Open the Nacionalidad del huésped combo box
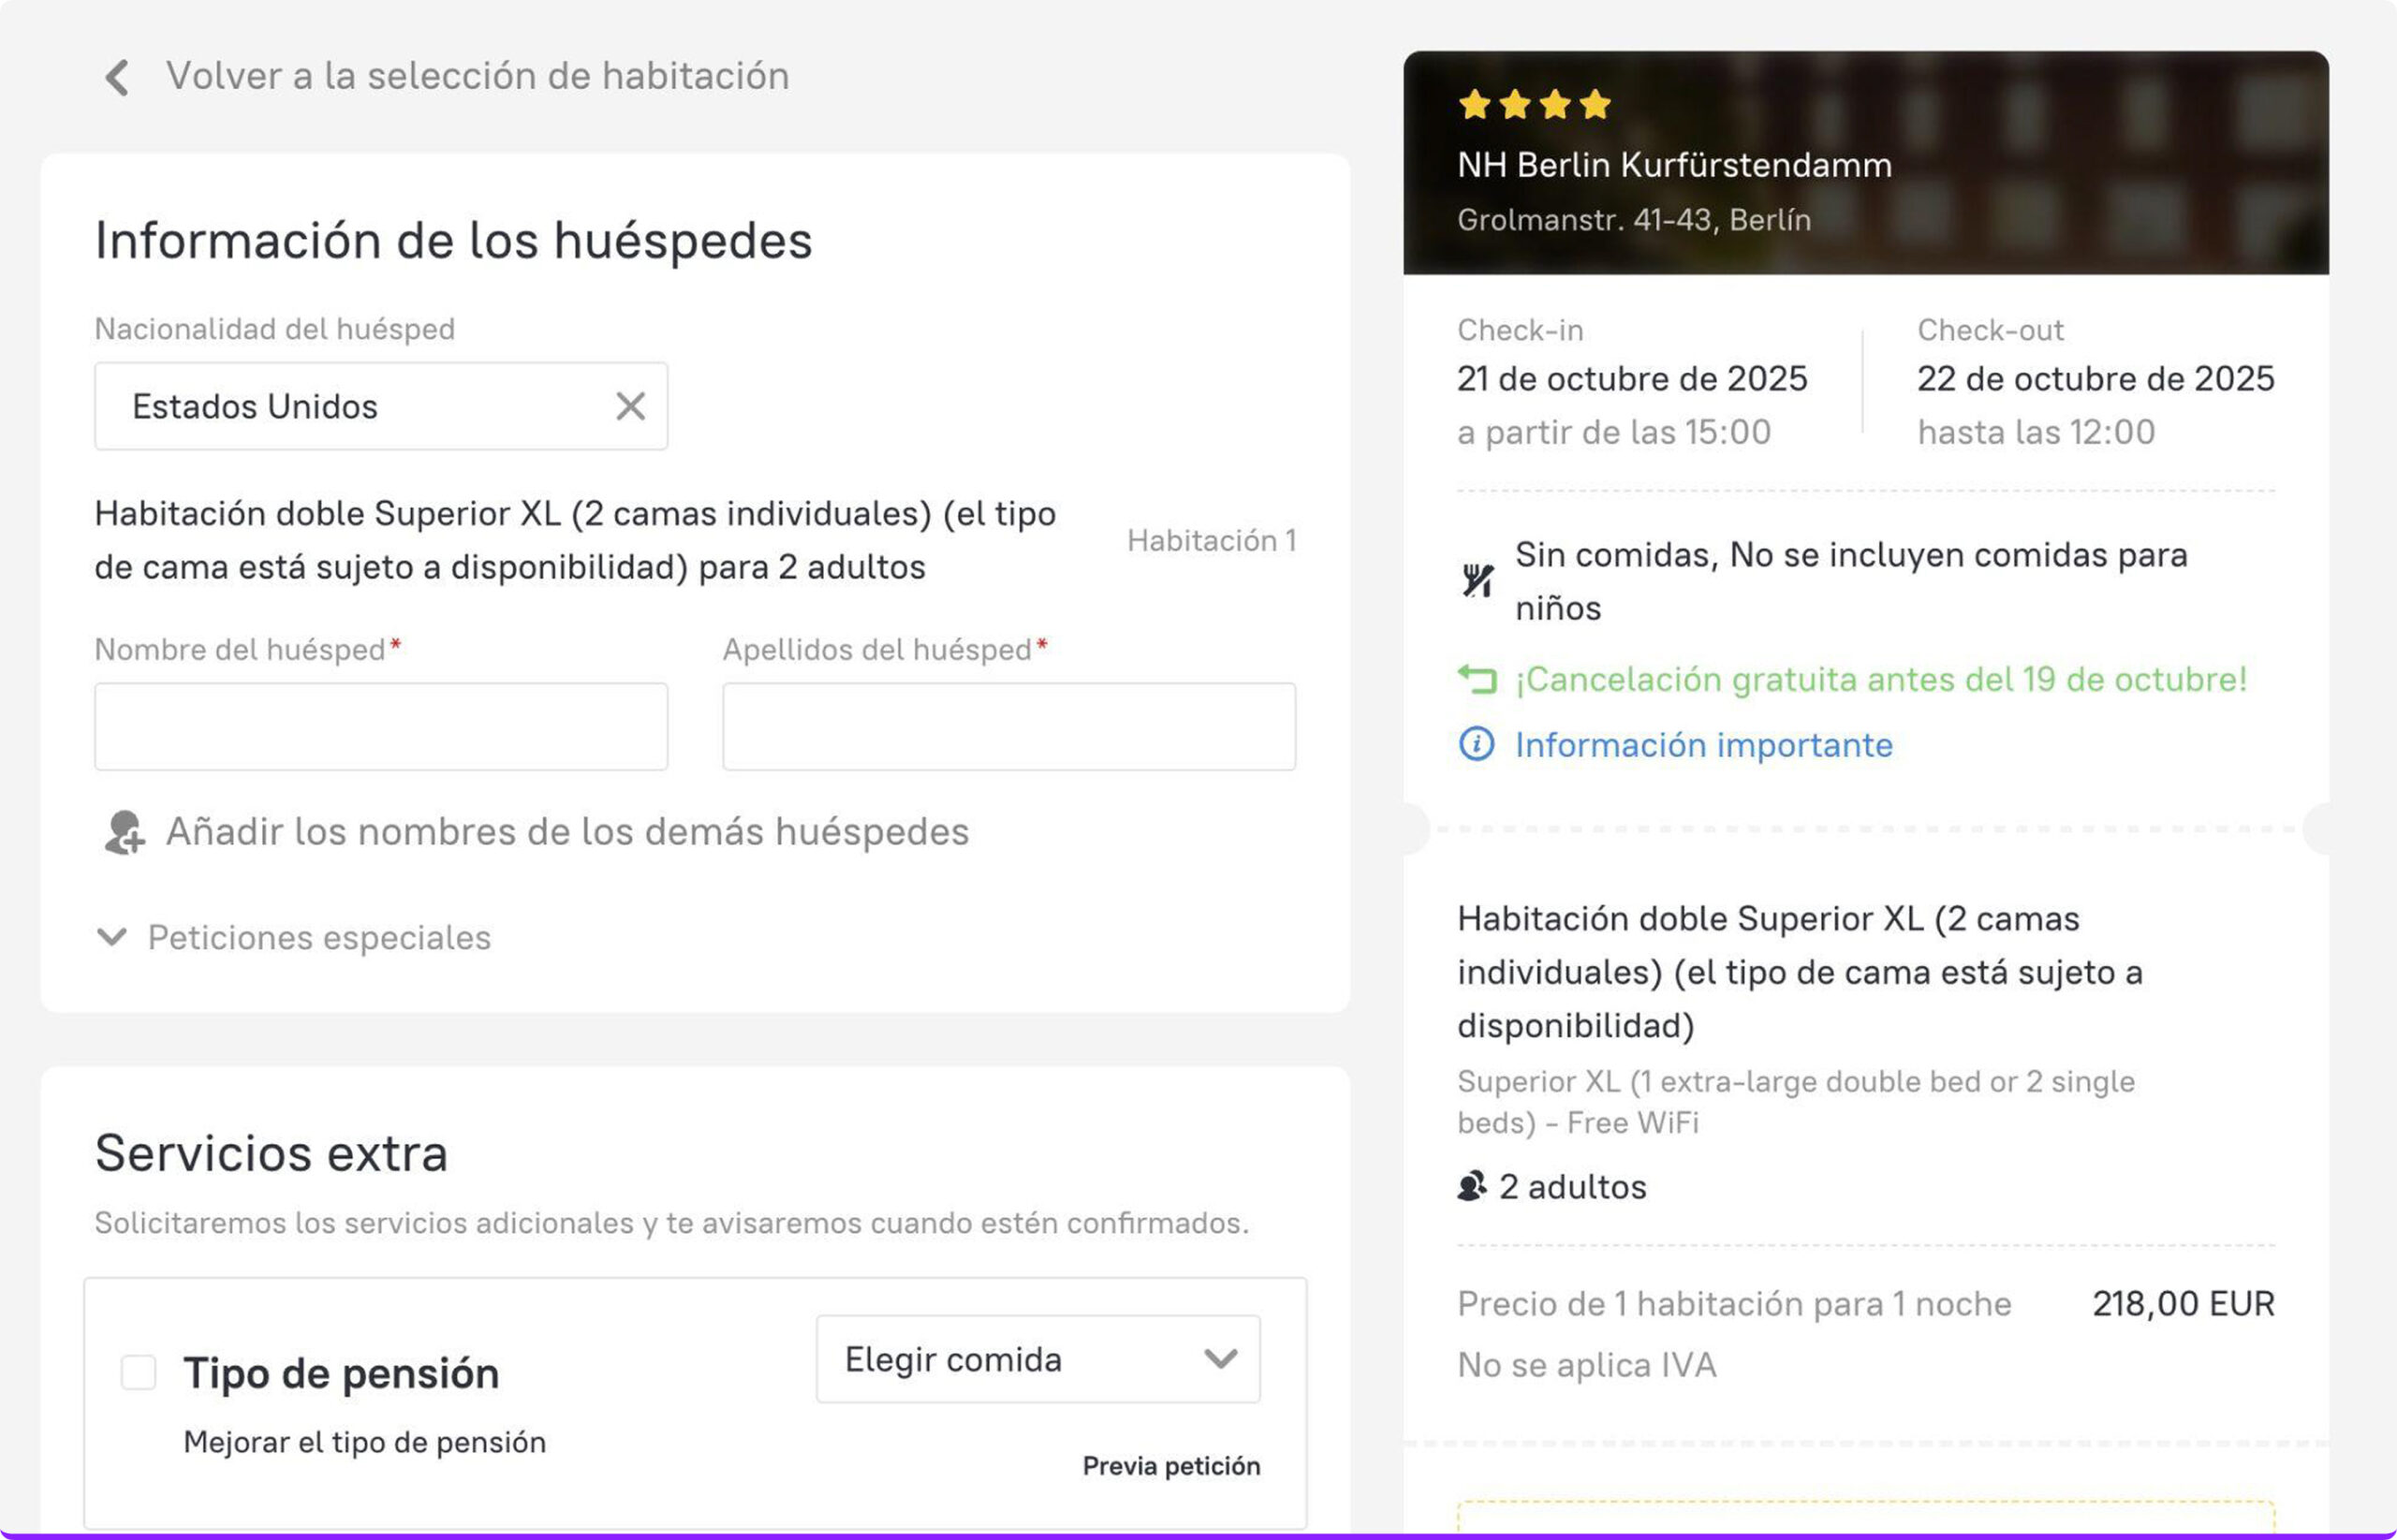The height and width of the screenshot is (1540, 2397). pos(360,406)
